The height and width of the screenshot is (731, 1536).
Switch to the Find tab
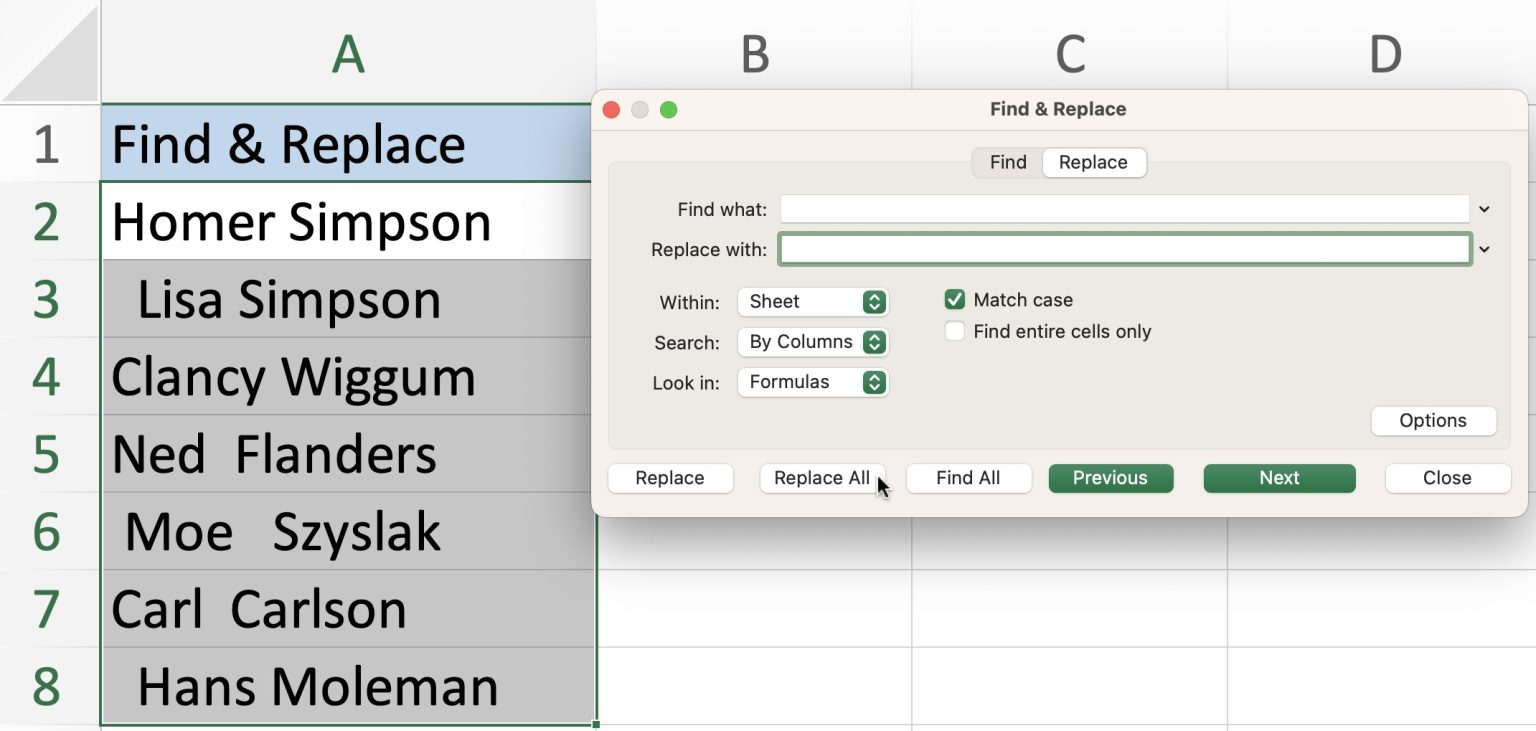(1007, 162)
